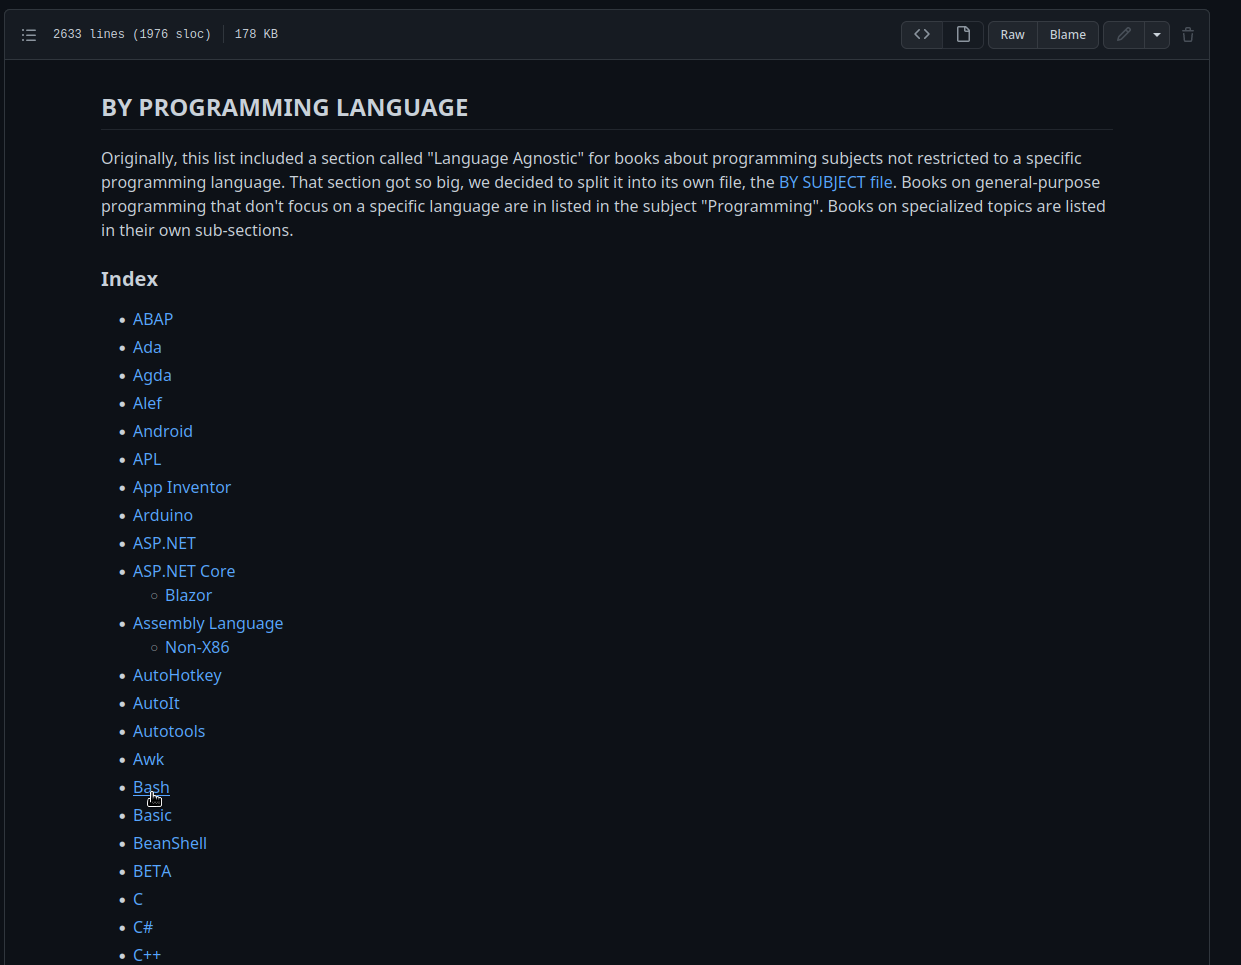
Task: Click the 178 KB file size
Action: click(x=256, y=34)
